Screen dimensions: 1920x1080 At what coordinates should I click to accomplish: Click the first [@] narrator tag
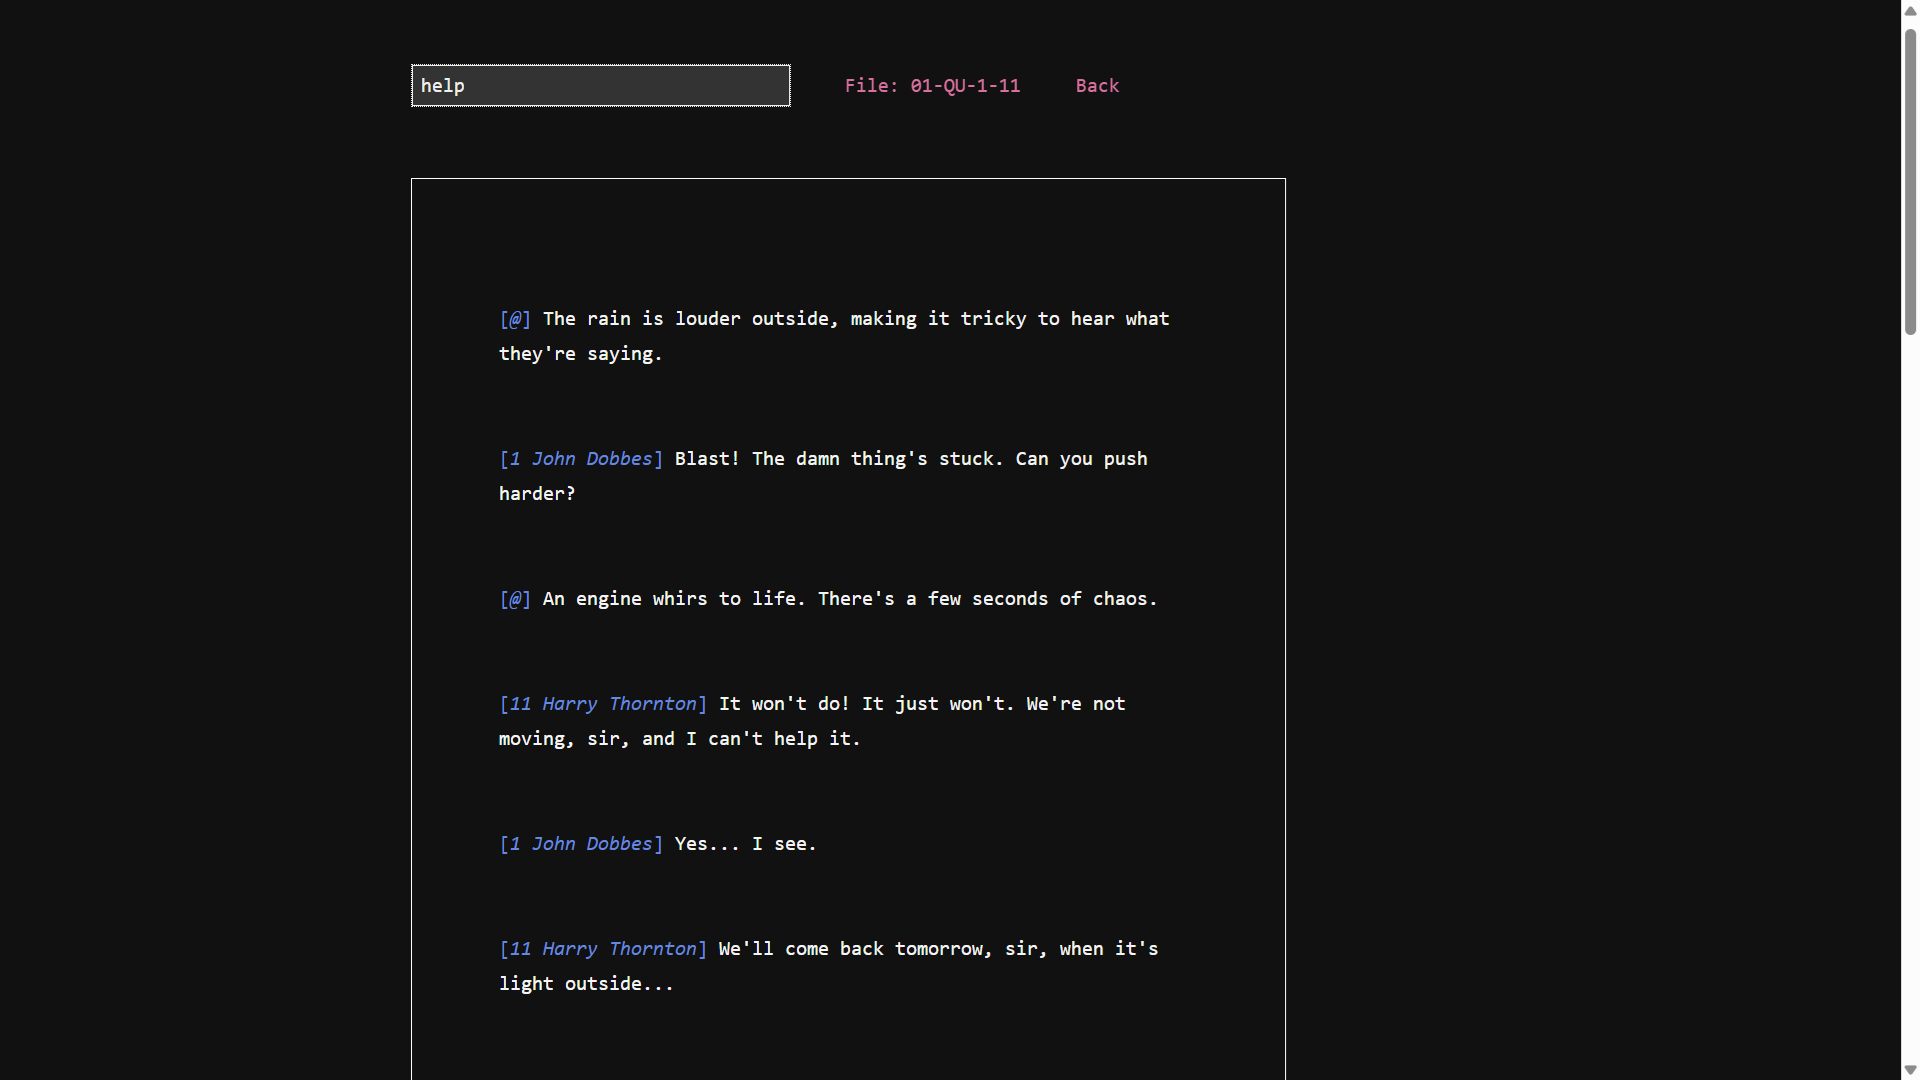click(514, 318)
